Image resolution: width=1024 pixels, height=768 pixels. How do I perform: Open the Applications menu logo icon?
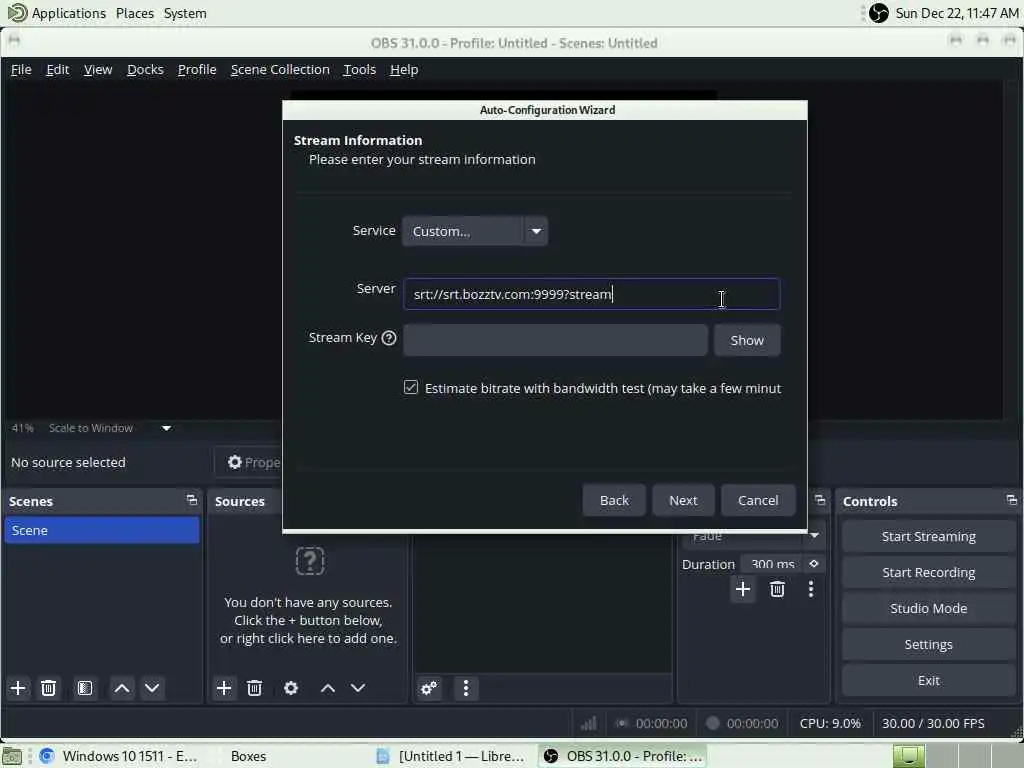pos(17,12)
